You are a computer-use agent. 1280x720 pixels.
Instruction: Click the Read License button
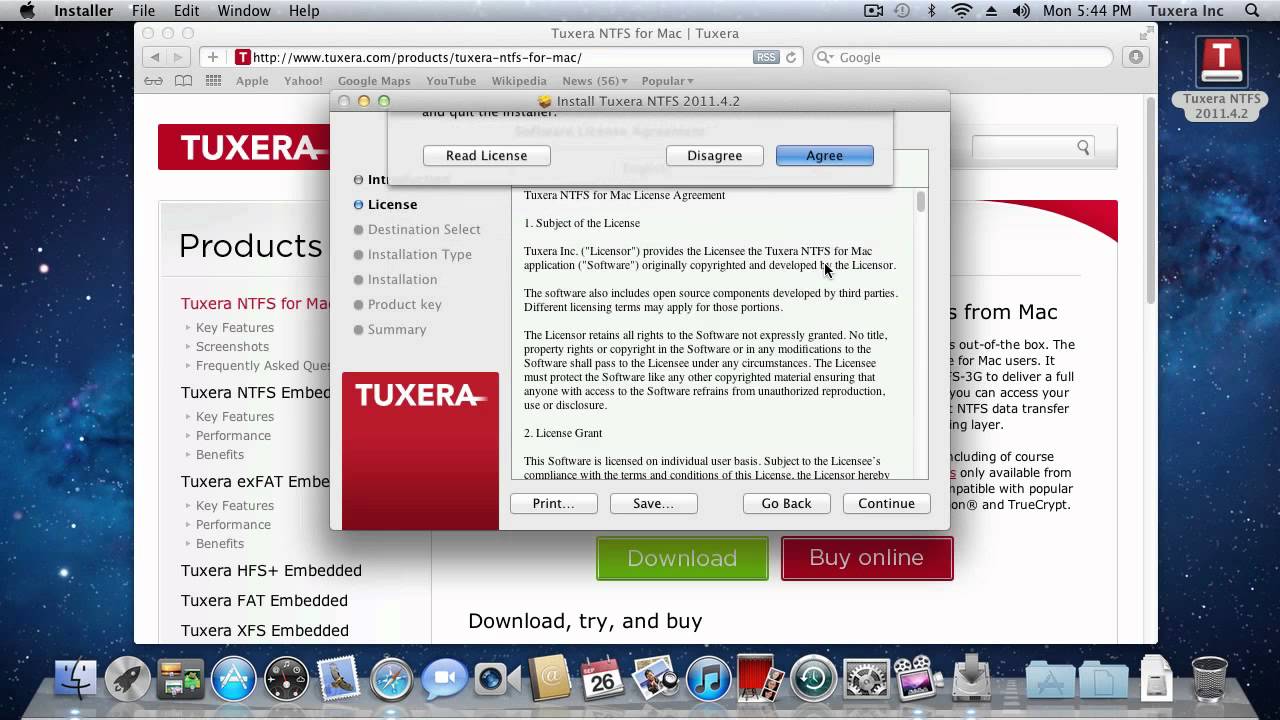[x=486, y=155]
